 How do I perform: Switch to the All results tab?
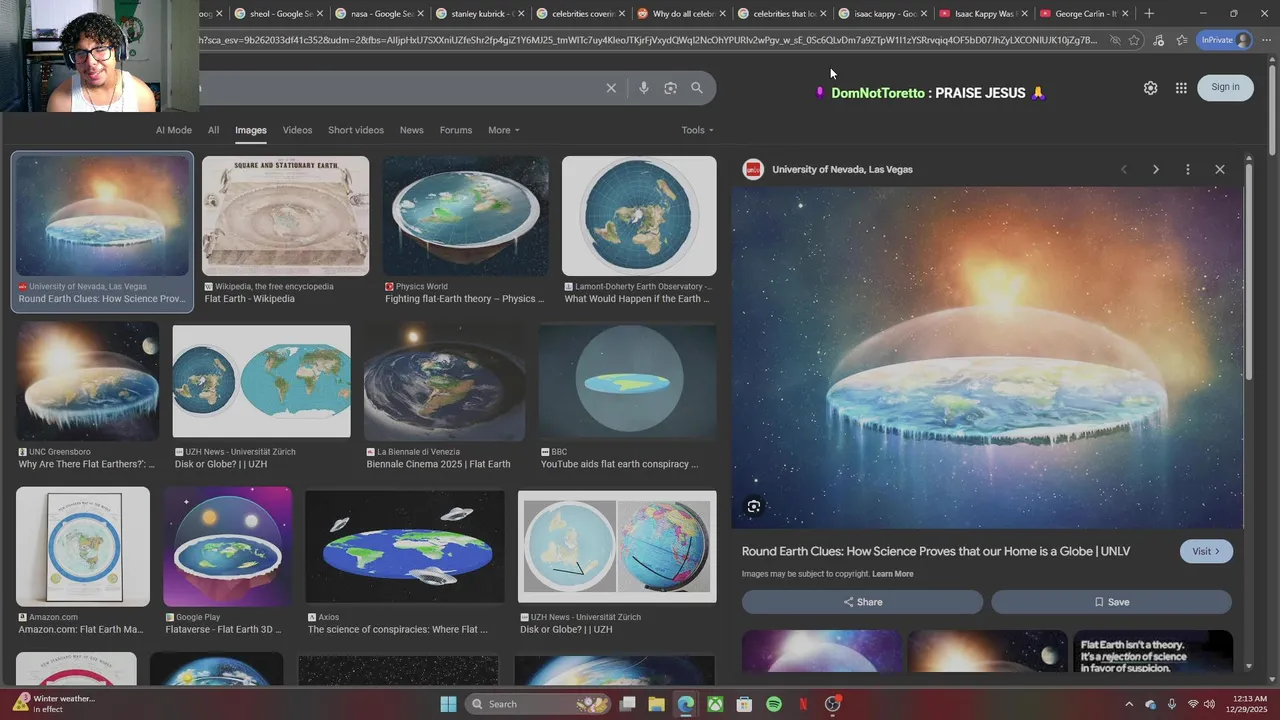click(213, 130)
